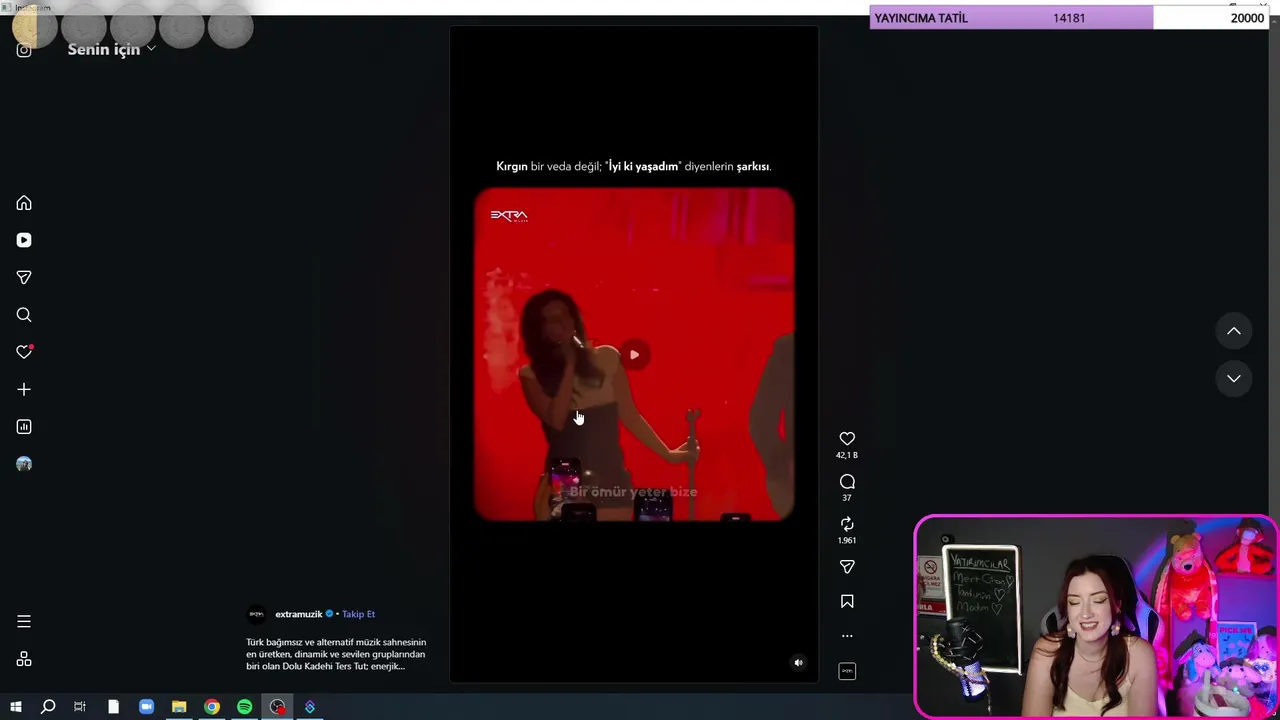Open the Reels section in the sidebar

click(x=24, y=240)
